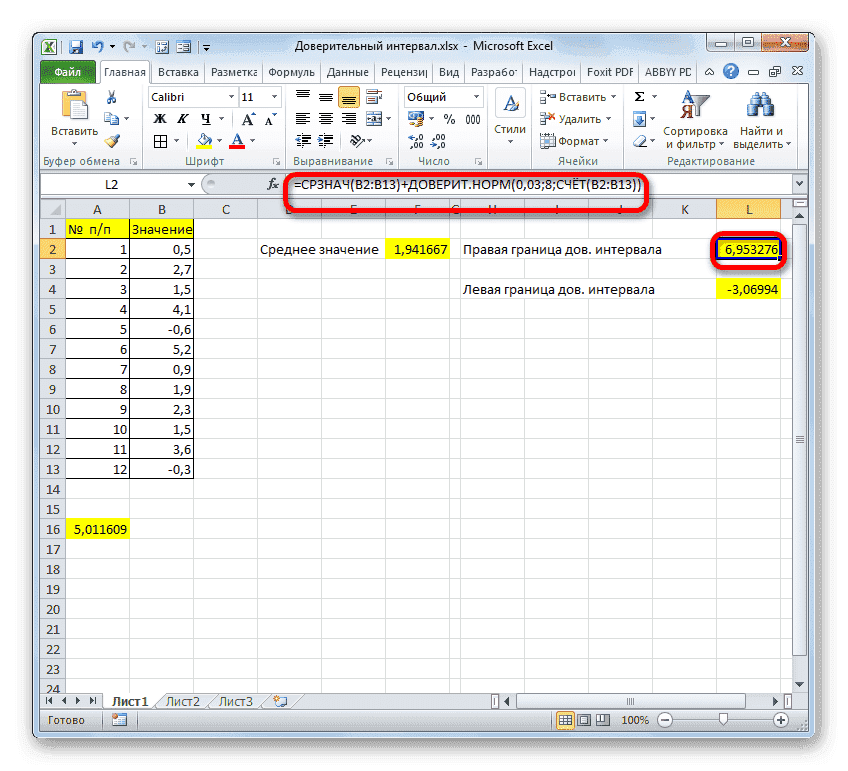Click the Вставить (Insert cells) button
This screenshot has width=848, height=771.
point(581,96)
